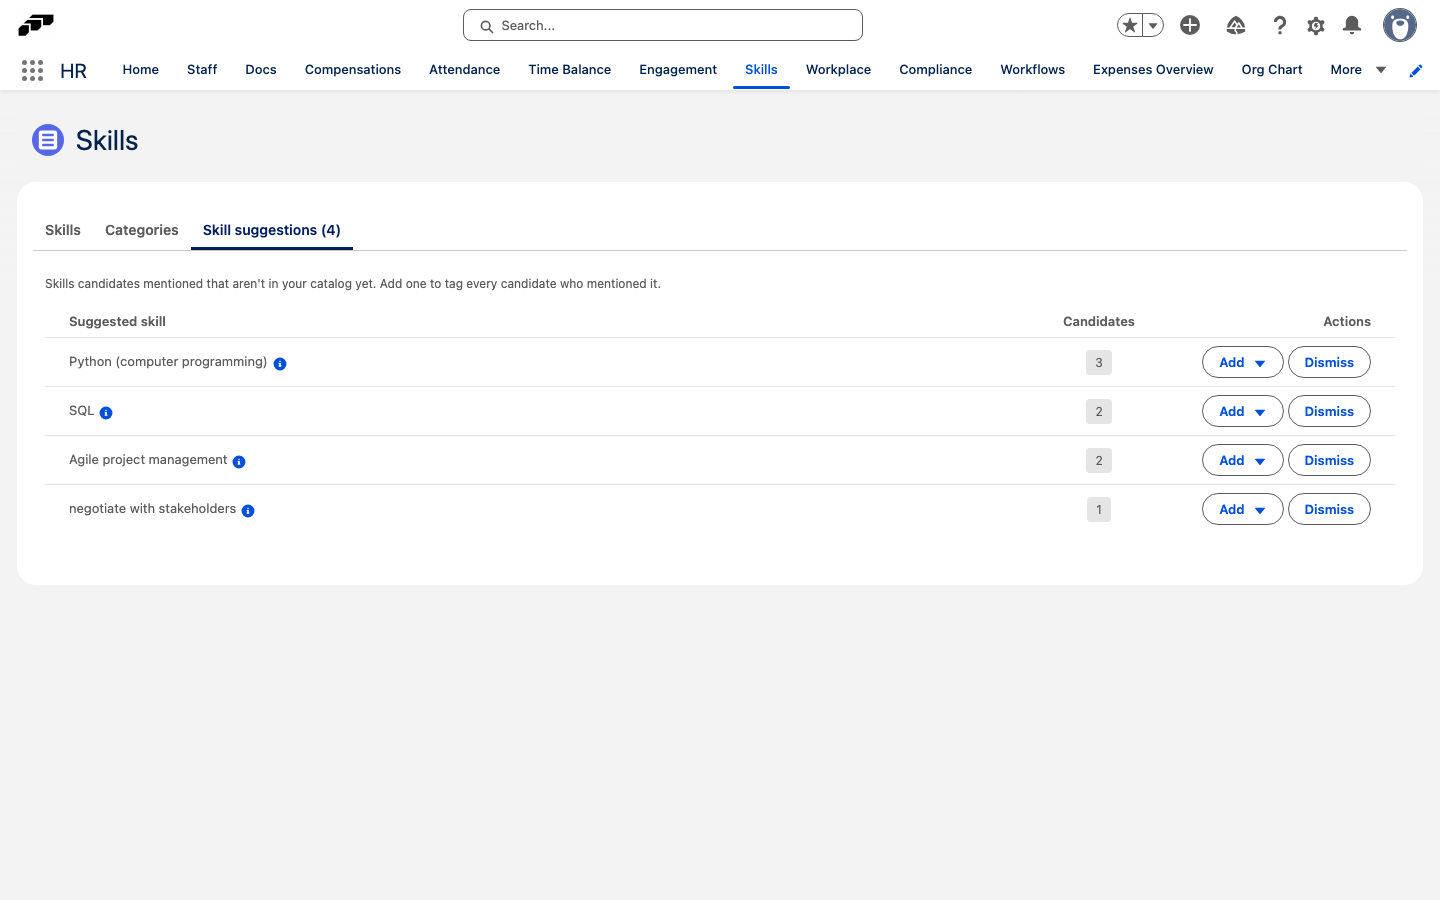Open the notifications bell
The height and width of the screenshot is (900, 1440).
coord(1352,25)
